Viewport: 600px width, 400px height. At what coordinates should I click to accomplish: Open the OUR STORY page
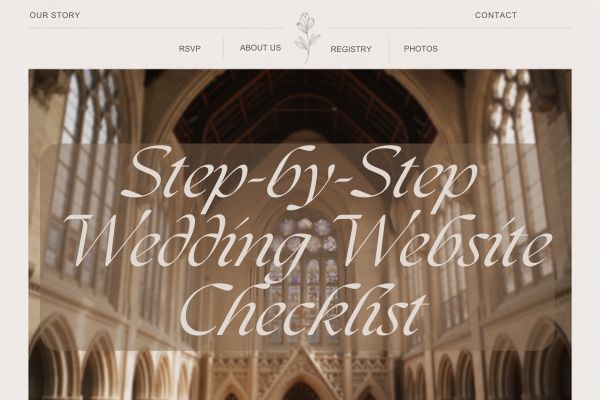point(55,15)
